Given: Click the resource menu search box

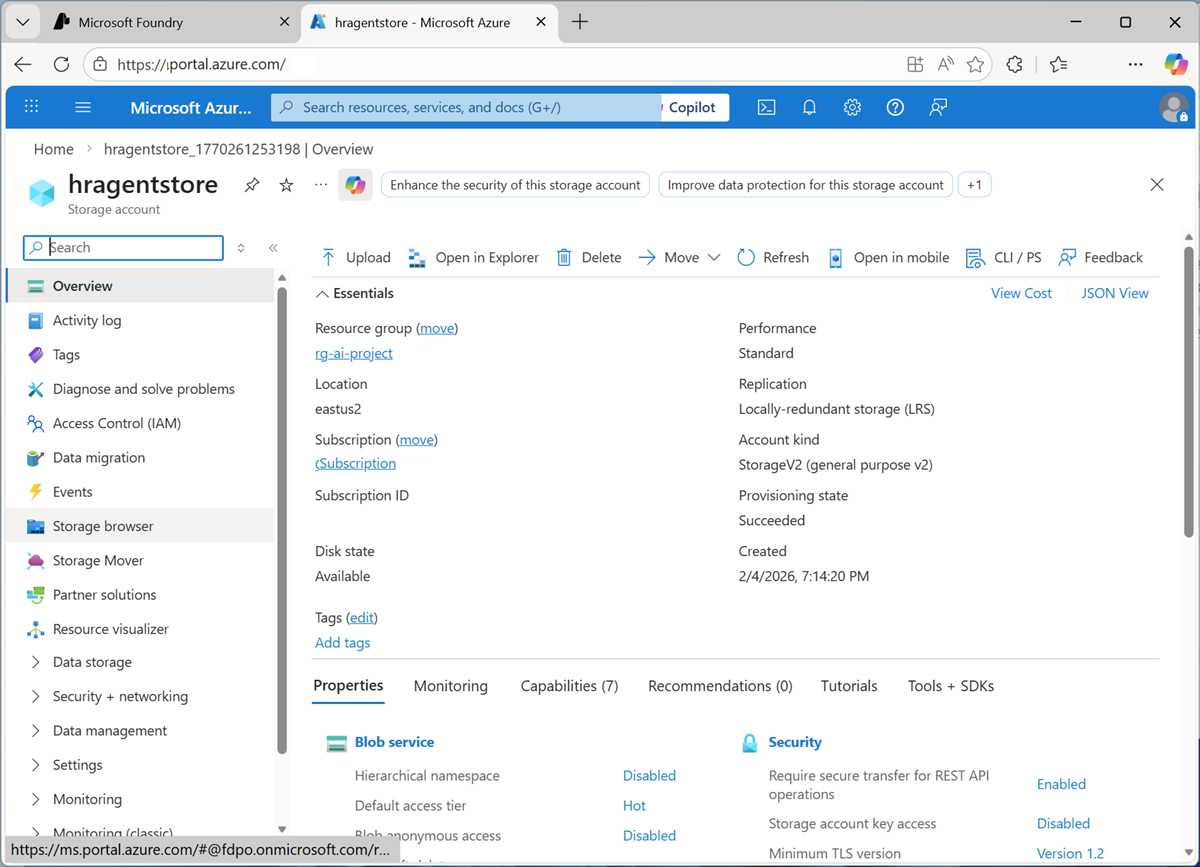Looking at the screenshot, I should (122, 247).
